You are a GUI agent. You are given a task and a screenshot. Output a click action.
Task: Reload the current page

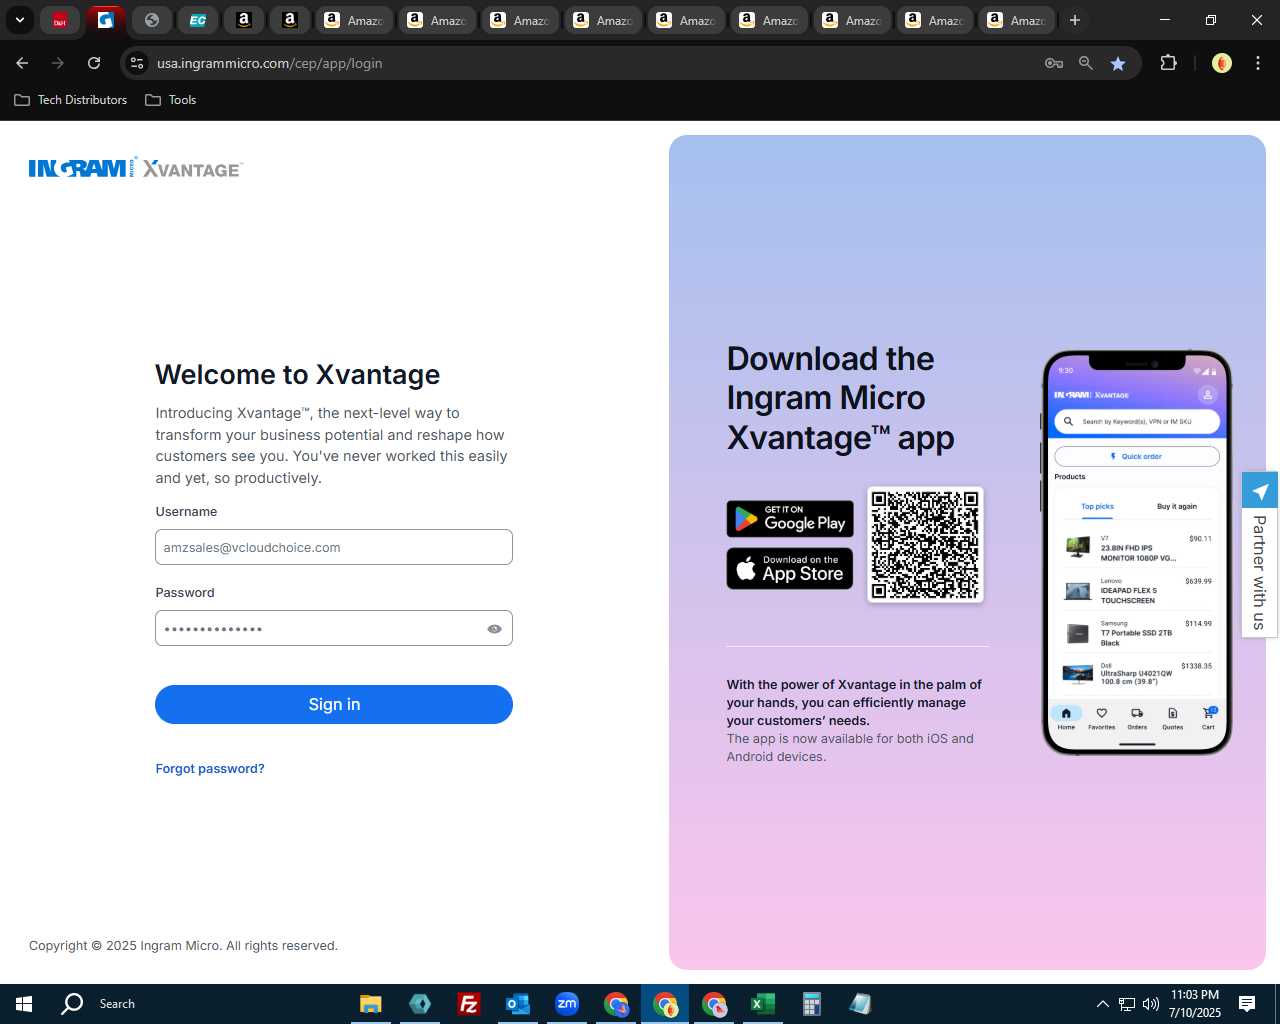tap(94, 63)
